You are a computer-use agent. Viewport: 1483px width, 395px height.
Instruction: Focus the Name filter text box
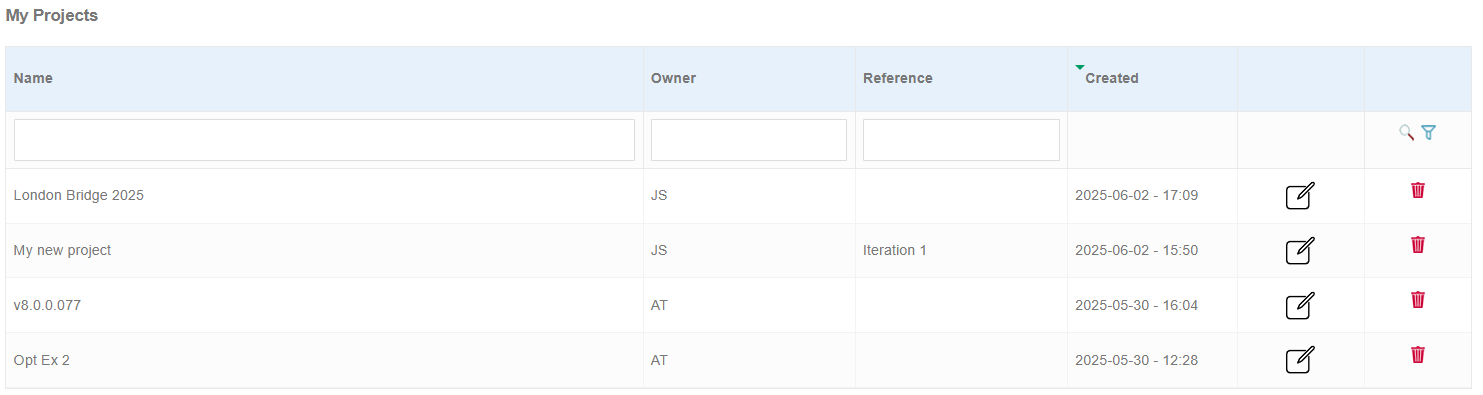(x=324, y=140)
